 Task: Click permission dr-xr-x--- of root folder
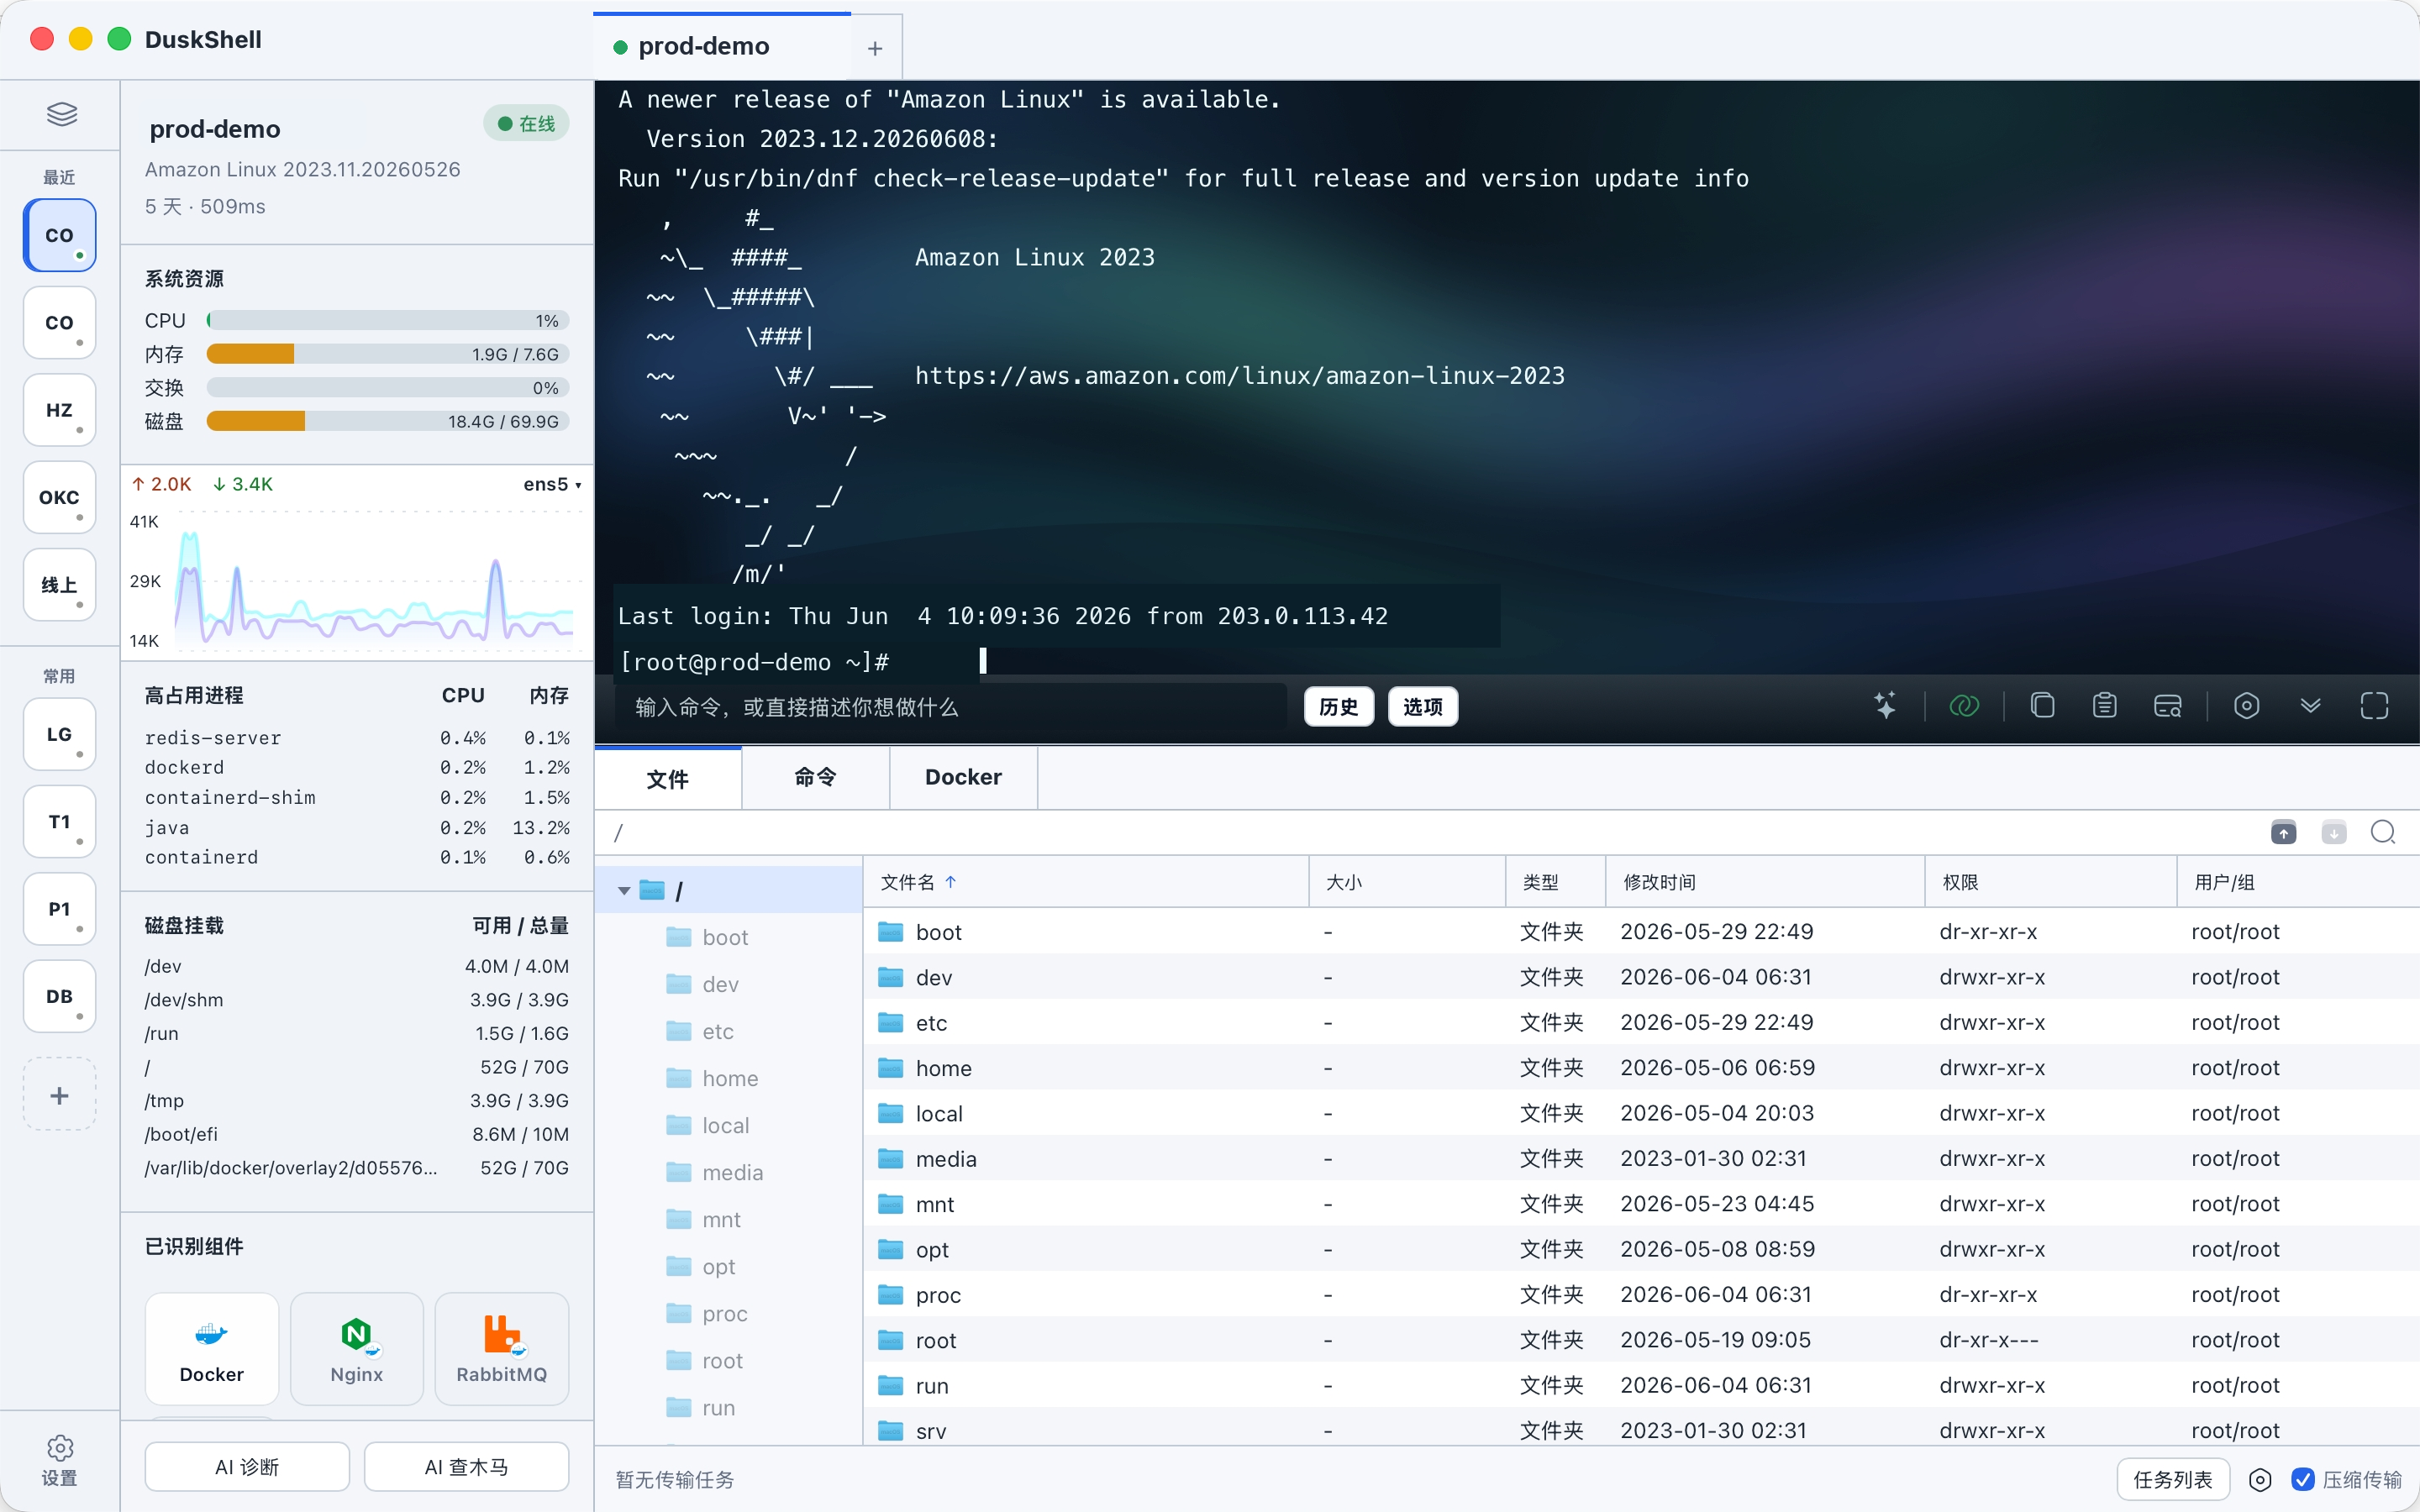1989,1340
